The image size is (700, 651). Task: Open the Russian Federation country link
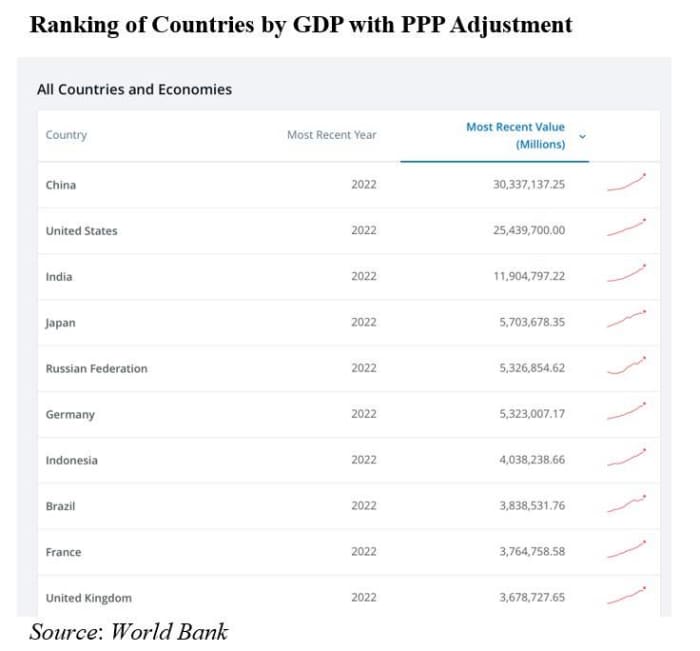tap(96, 369)
